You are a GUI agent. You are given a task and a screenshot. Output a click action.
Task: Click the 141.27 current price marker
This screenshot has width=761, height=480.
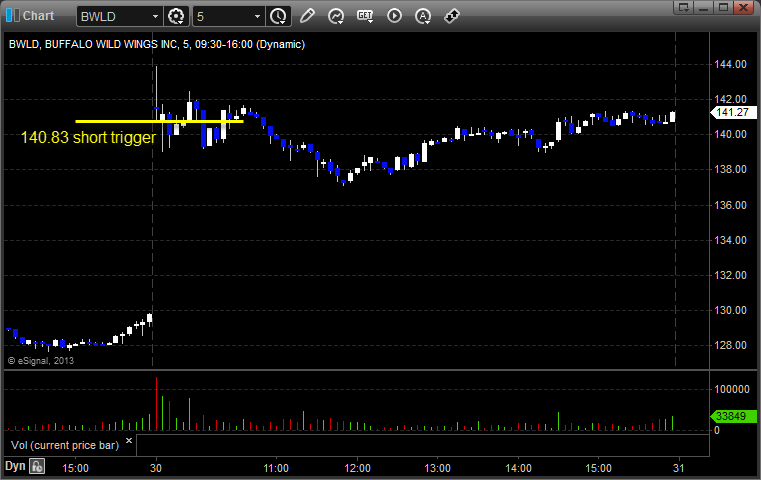pos(733,113)
